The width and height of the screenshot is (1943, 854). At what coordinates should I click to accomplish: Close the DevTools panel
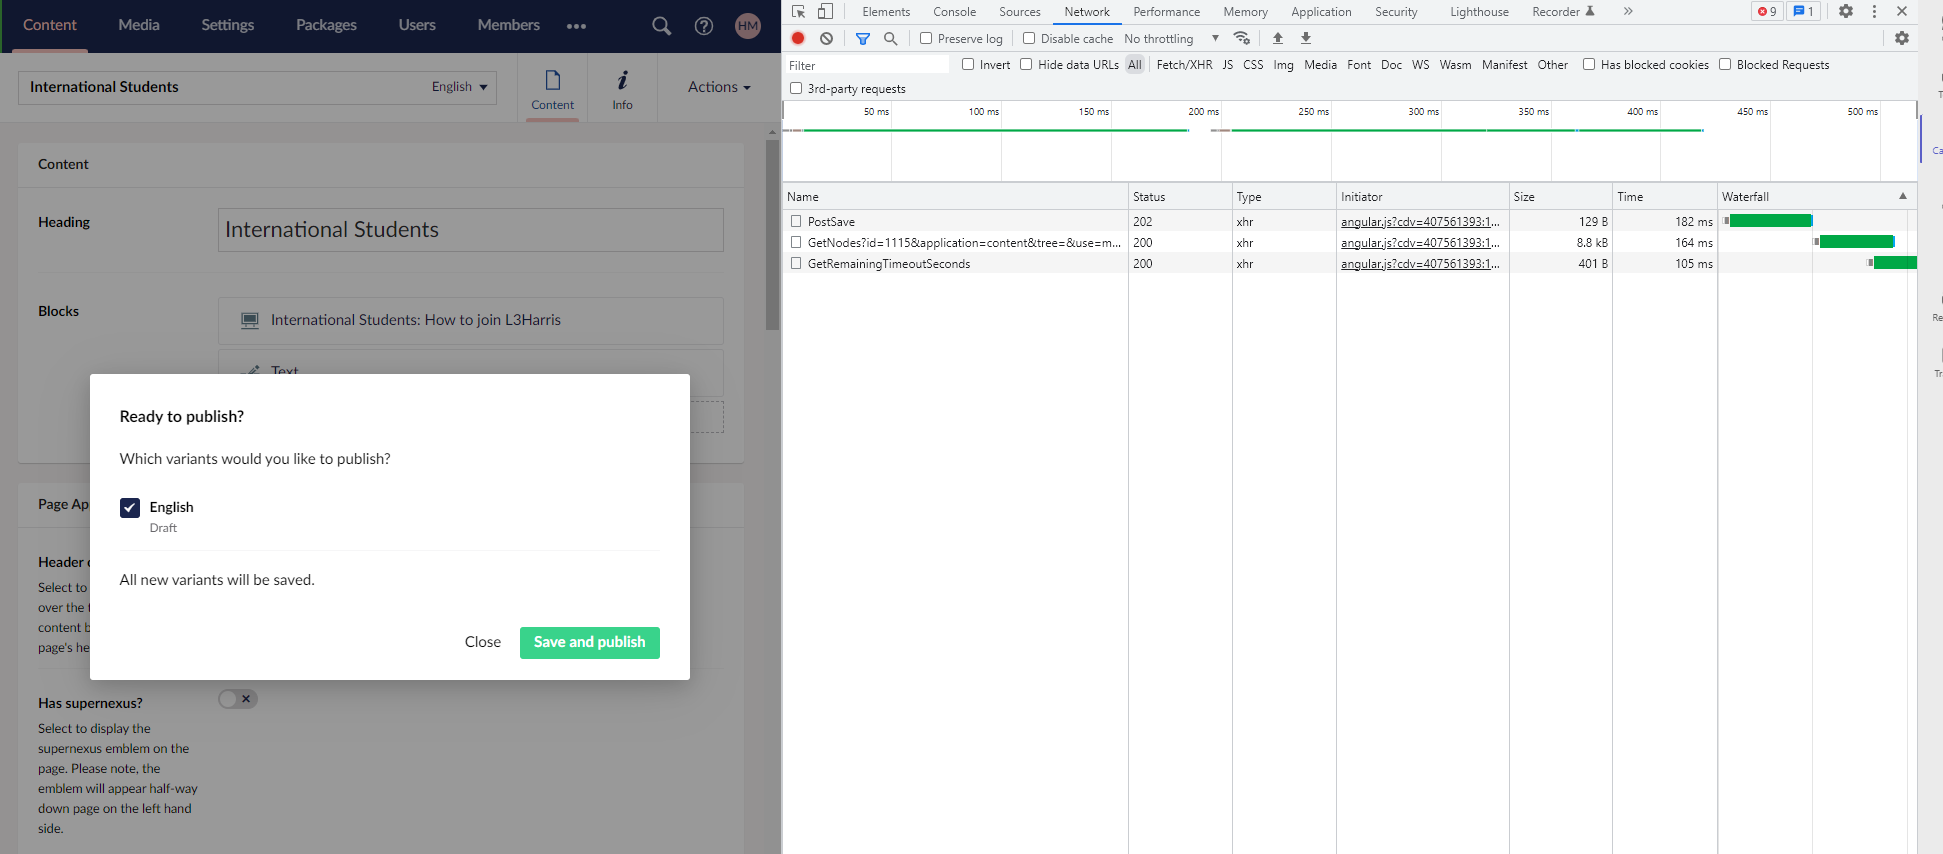click(1902, 12)
